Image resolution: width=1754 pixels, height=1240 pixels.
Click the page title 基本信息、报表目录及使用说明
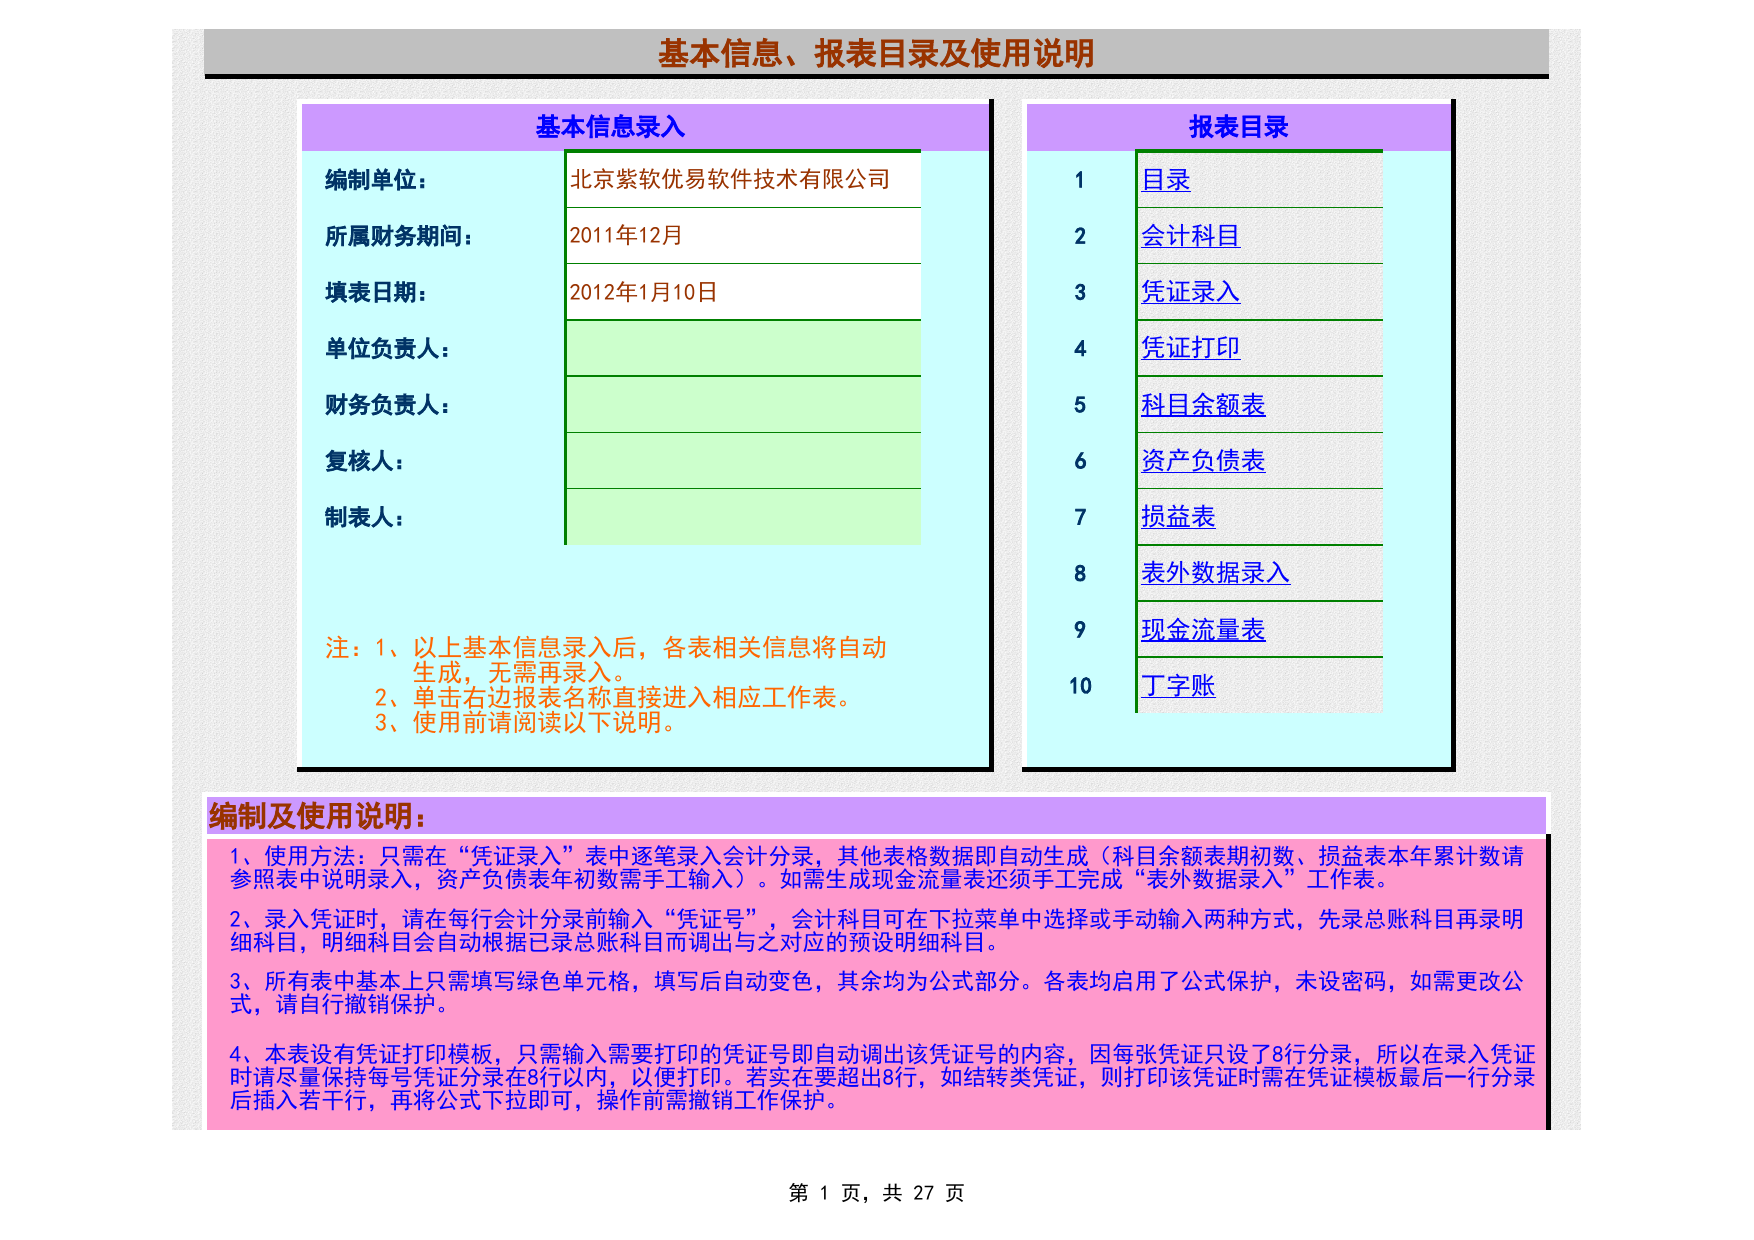(x=876, y=53)
